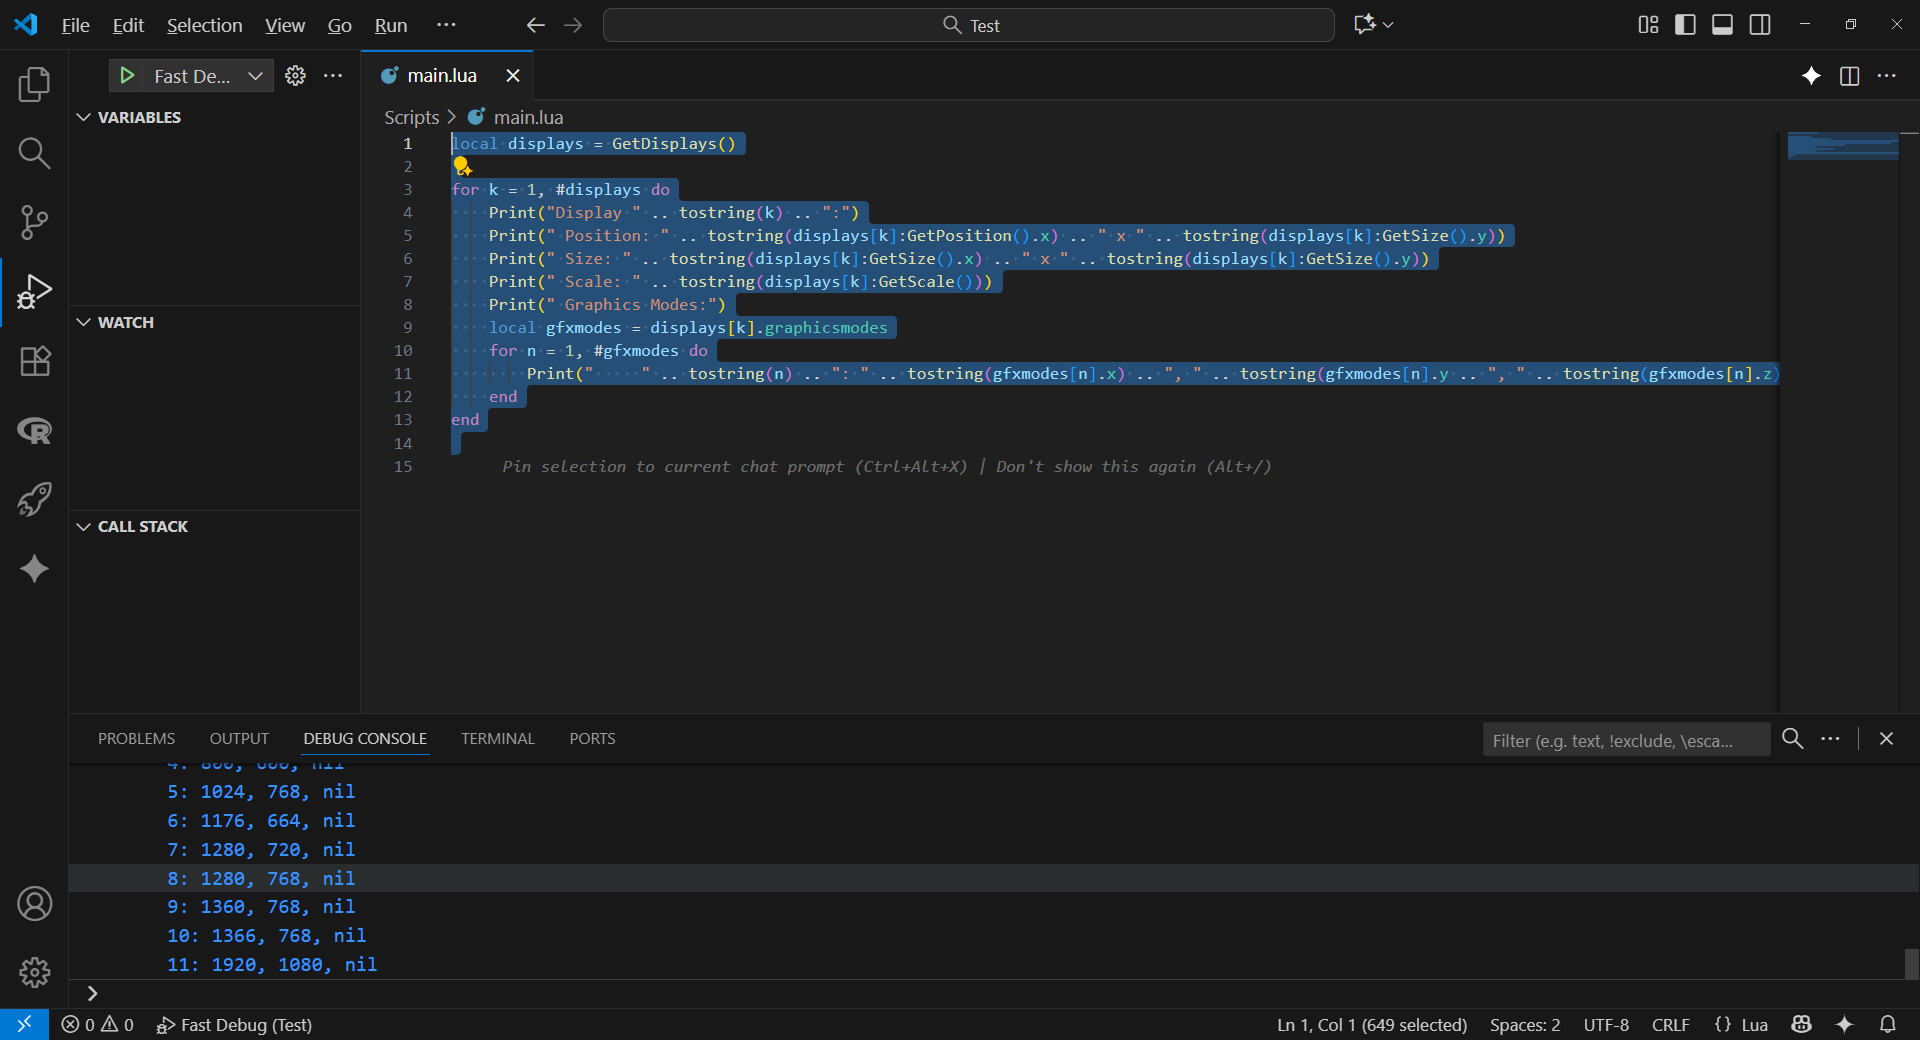The image size is (1920, 1040).
Task: Click the lightbulb code action icon
Action: click(x=462, y=167)
